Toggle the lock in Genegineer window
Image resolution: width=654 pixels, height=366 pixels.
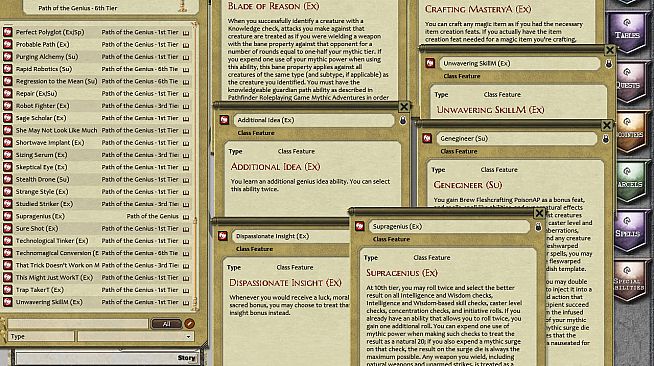(606, 139)
